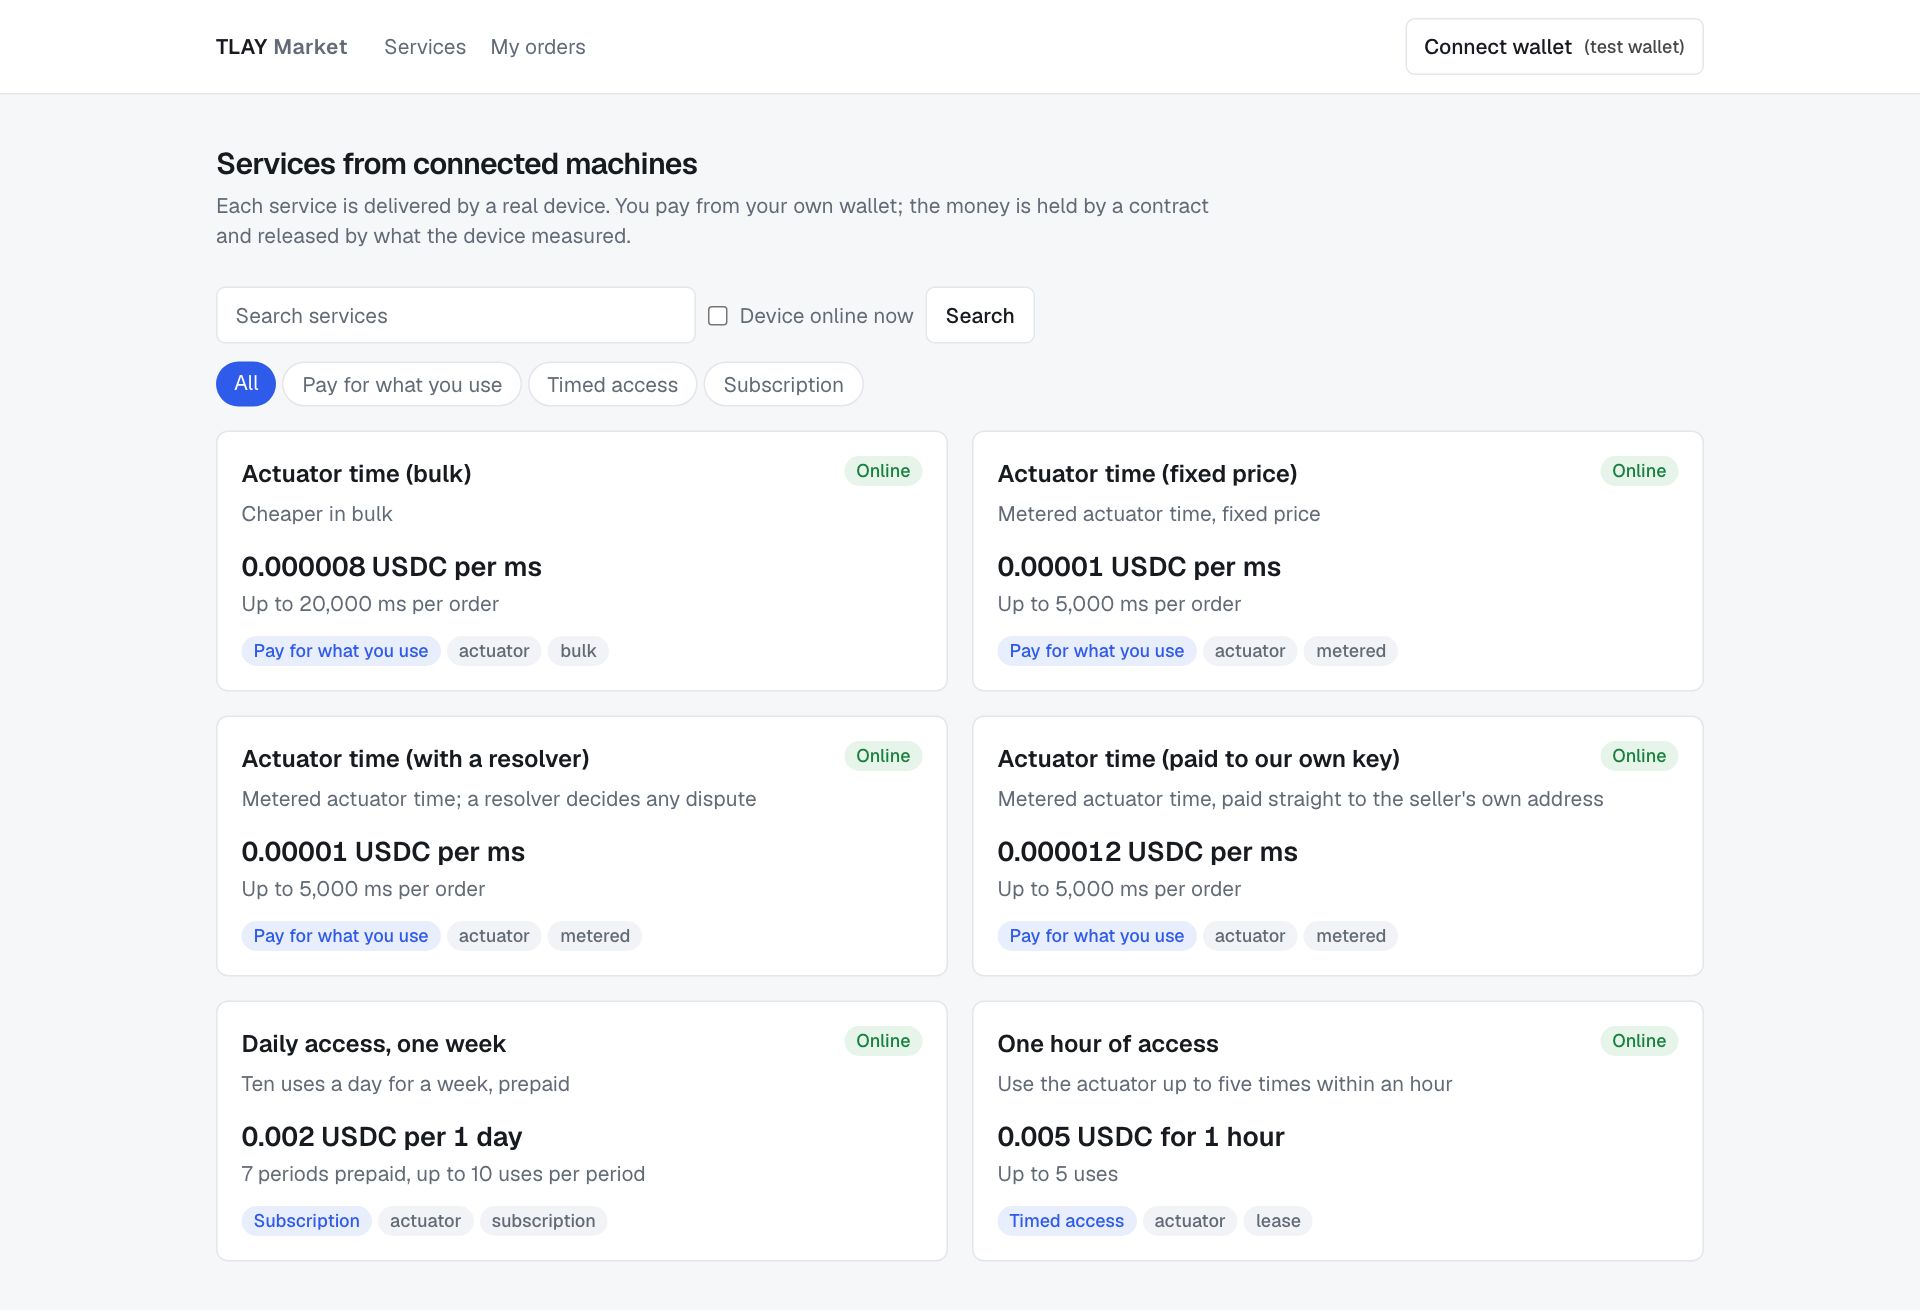Click the Timed access tag on One hour card

(x=1066, y=1221)
